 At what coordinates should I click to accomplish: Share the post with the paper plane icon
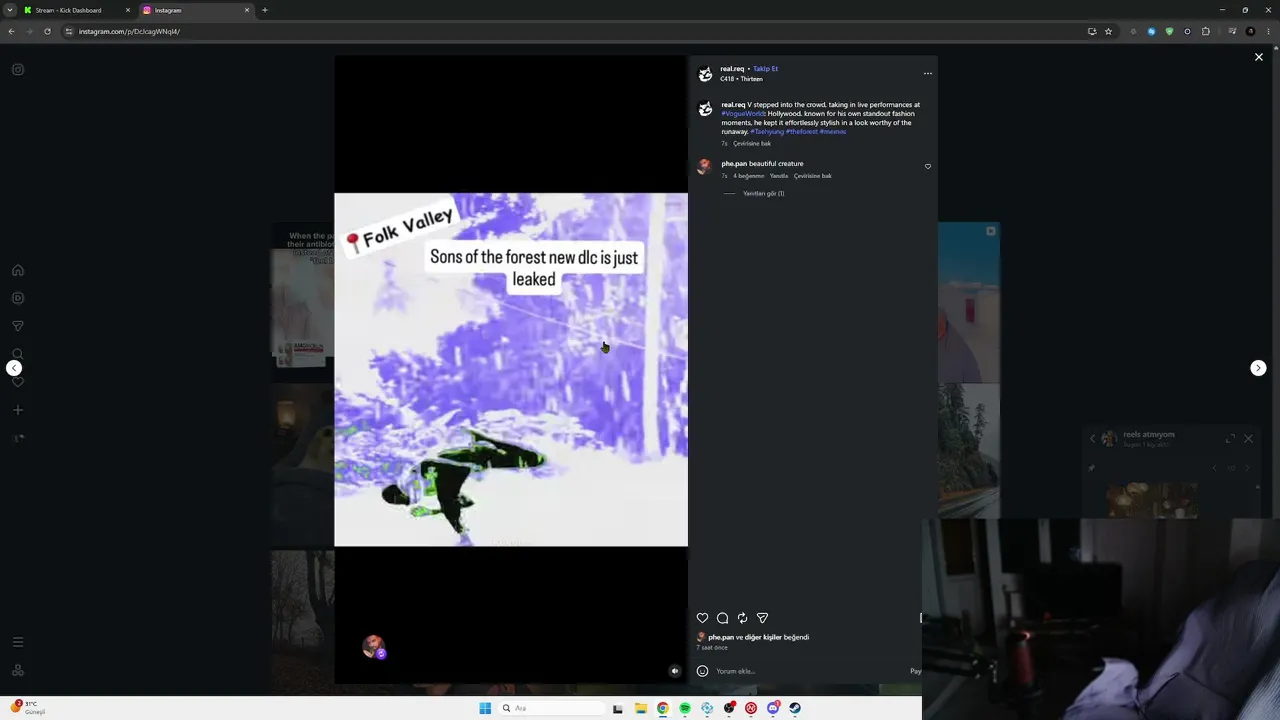point(762,618)
